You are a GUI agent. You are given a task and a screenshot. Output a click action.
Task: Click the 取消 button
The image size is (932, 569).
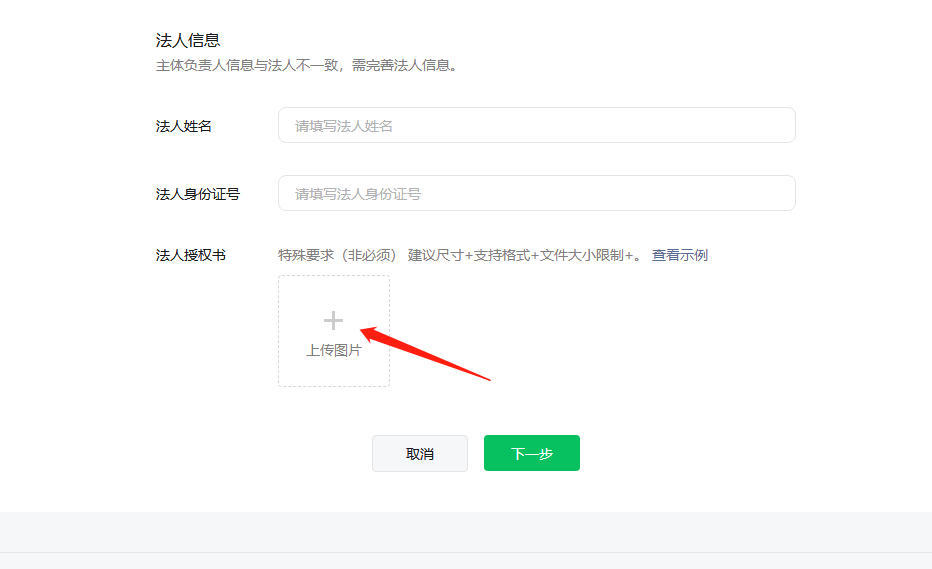click(x=420, y=454)
